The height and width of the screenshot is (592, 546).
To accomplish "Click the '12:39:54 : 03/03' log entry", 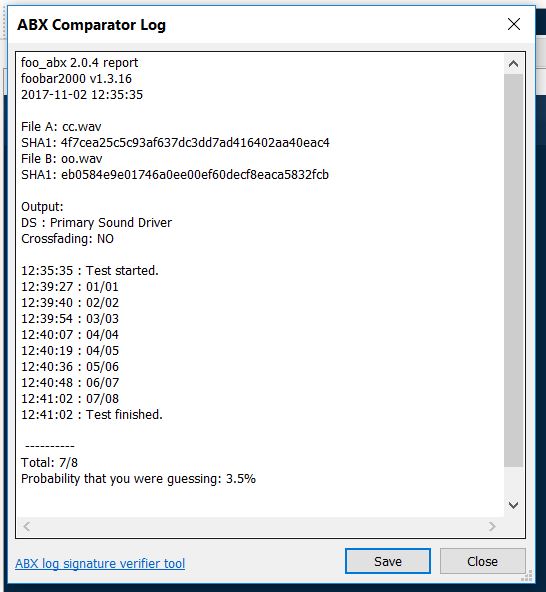I will click(70, 319).
